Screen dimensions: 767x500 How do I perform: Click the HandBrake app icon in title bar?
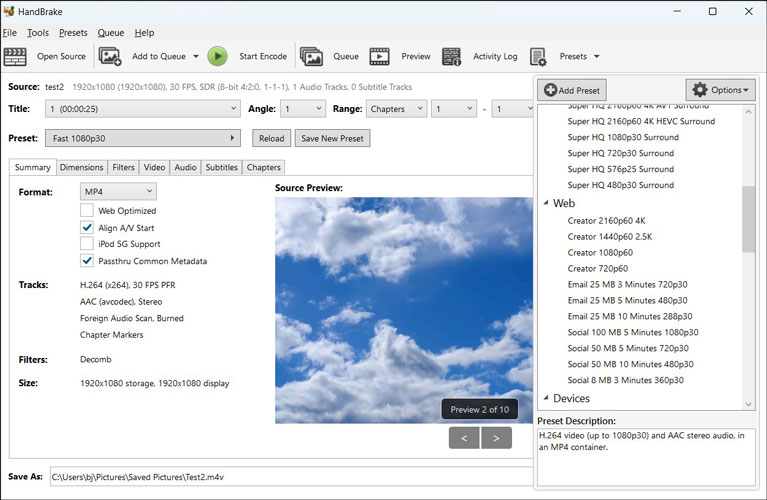(x=9, y=11)
